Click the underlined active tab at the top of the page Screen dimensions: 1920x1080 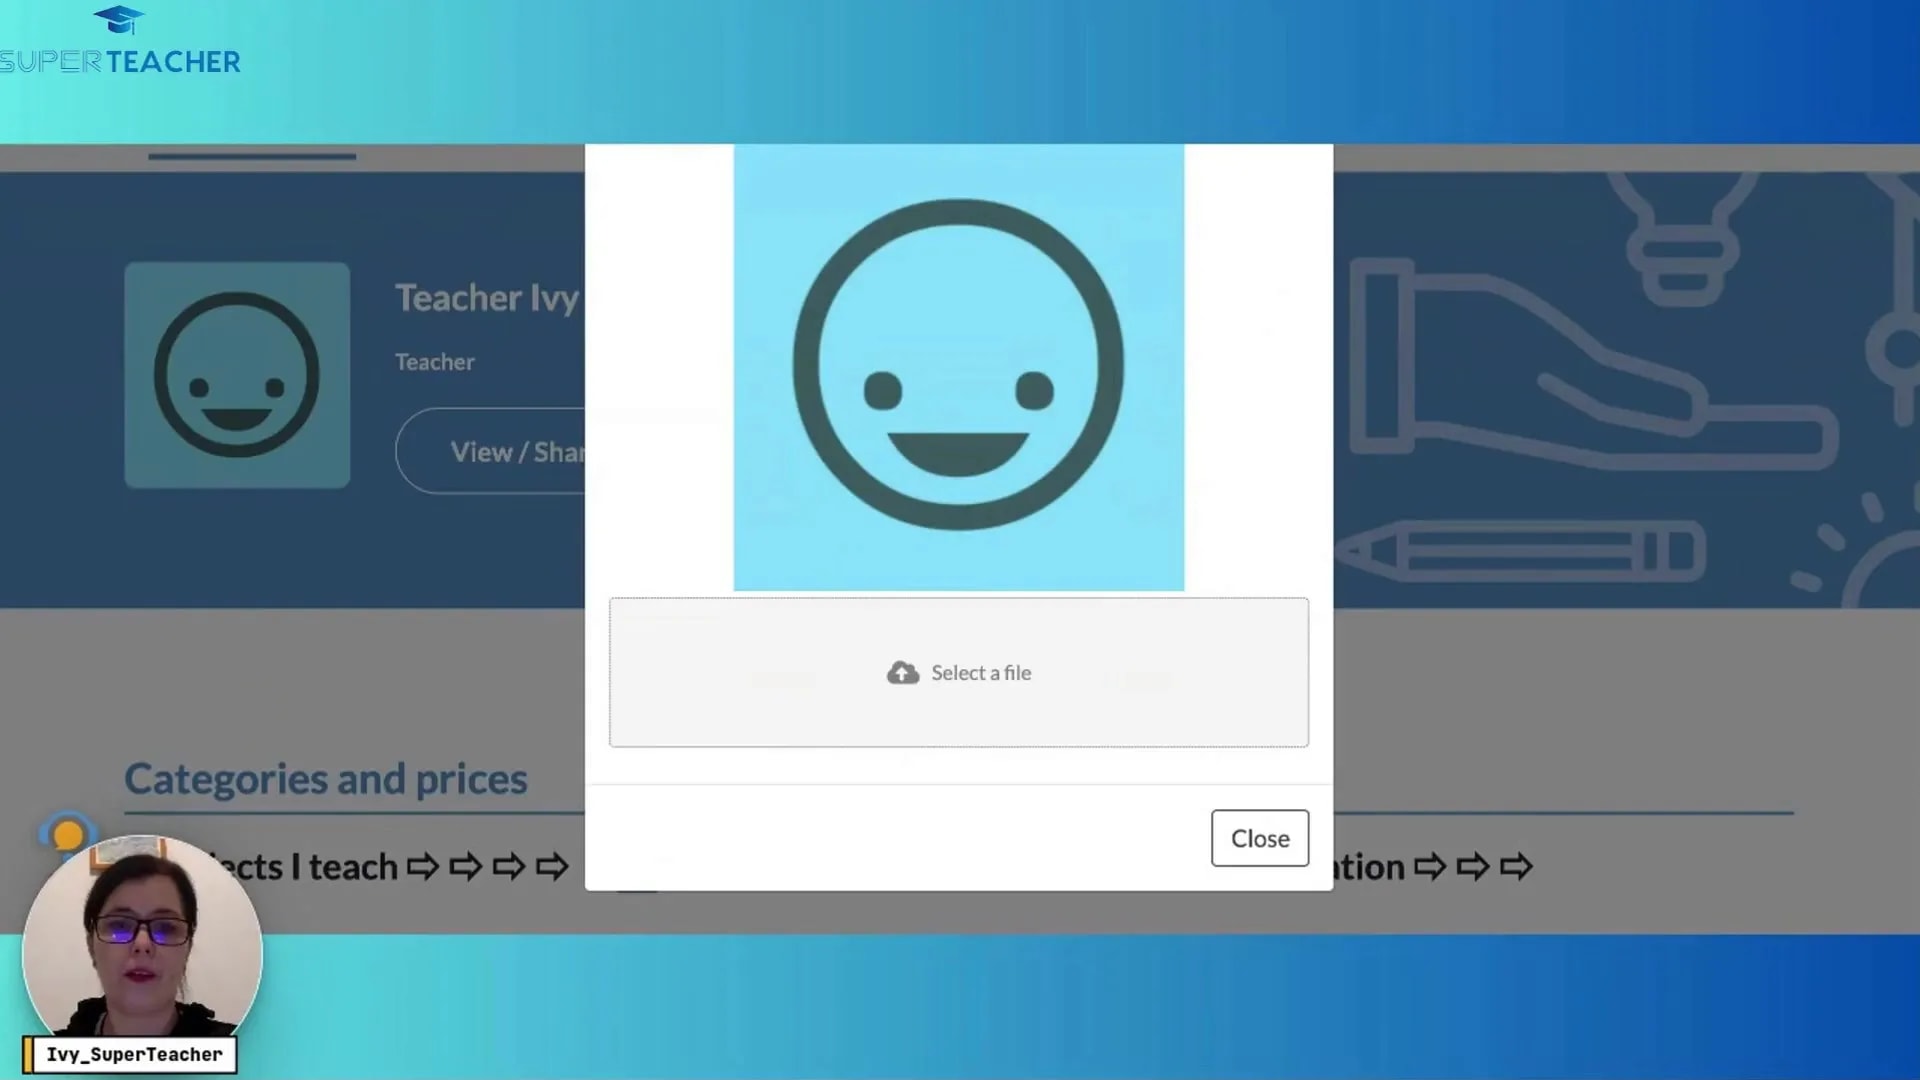coord(252,156)
